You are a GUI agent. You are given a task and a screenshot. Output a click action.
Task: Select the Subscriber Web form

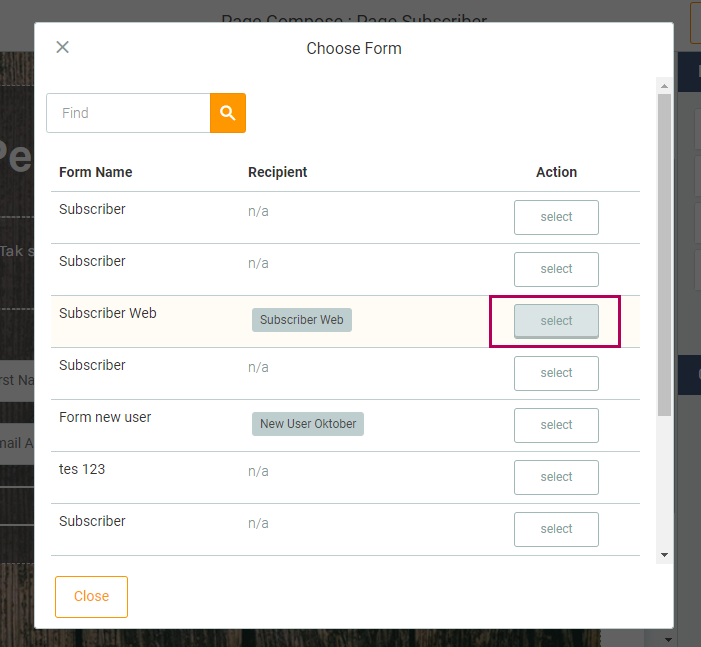[x=556, y=321]
